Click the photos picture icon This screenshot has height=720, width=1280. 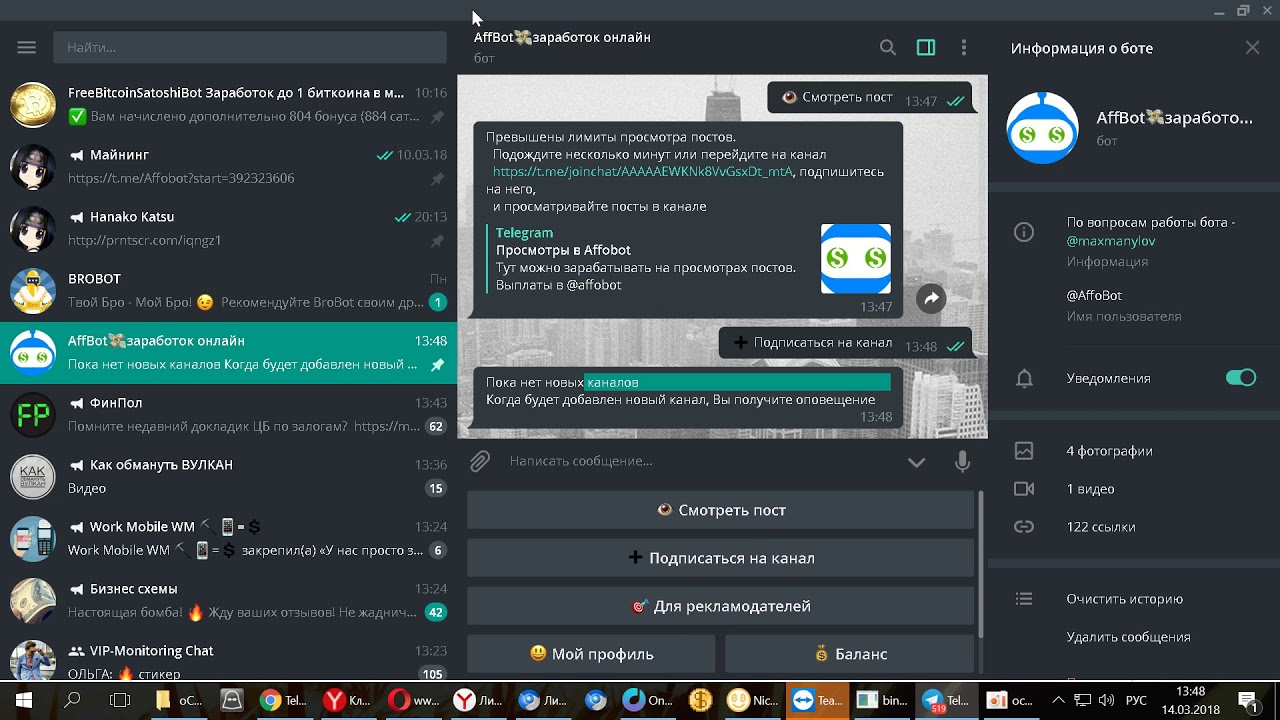tap(1024, 451)
